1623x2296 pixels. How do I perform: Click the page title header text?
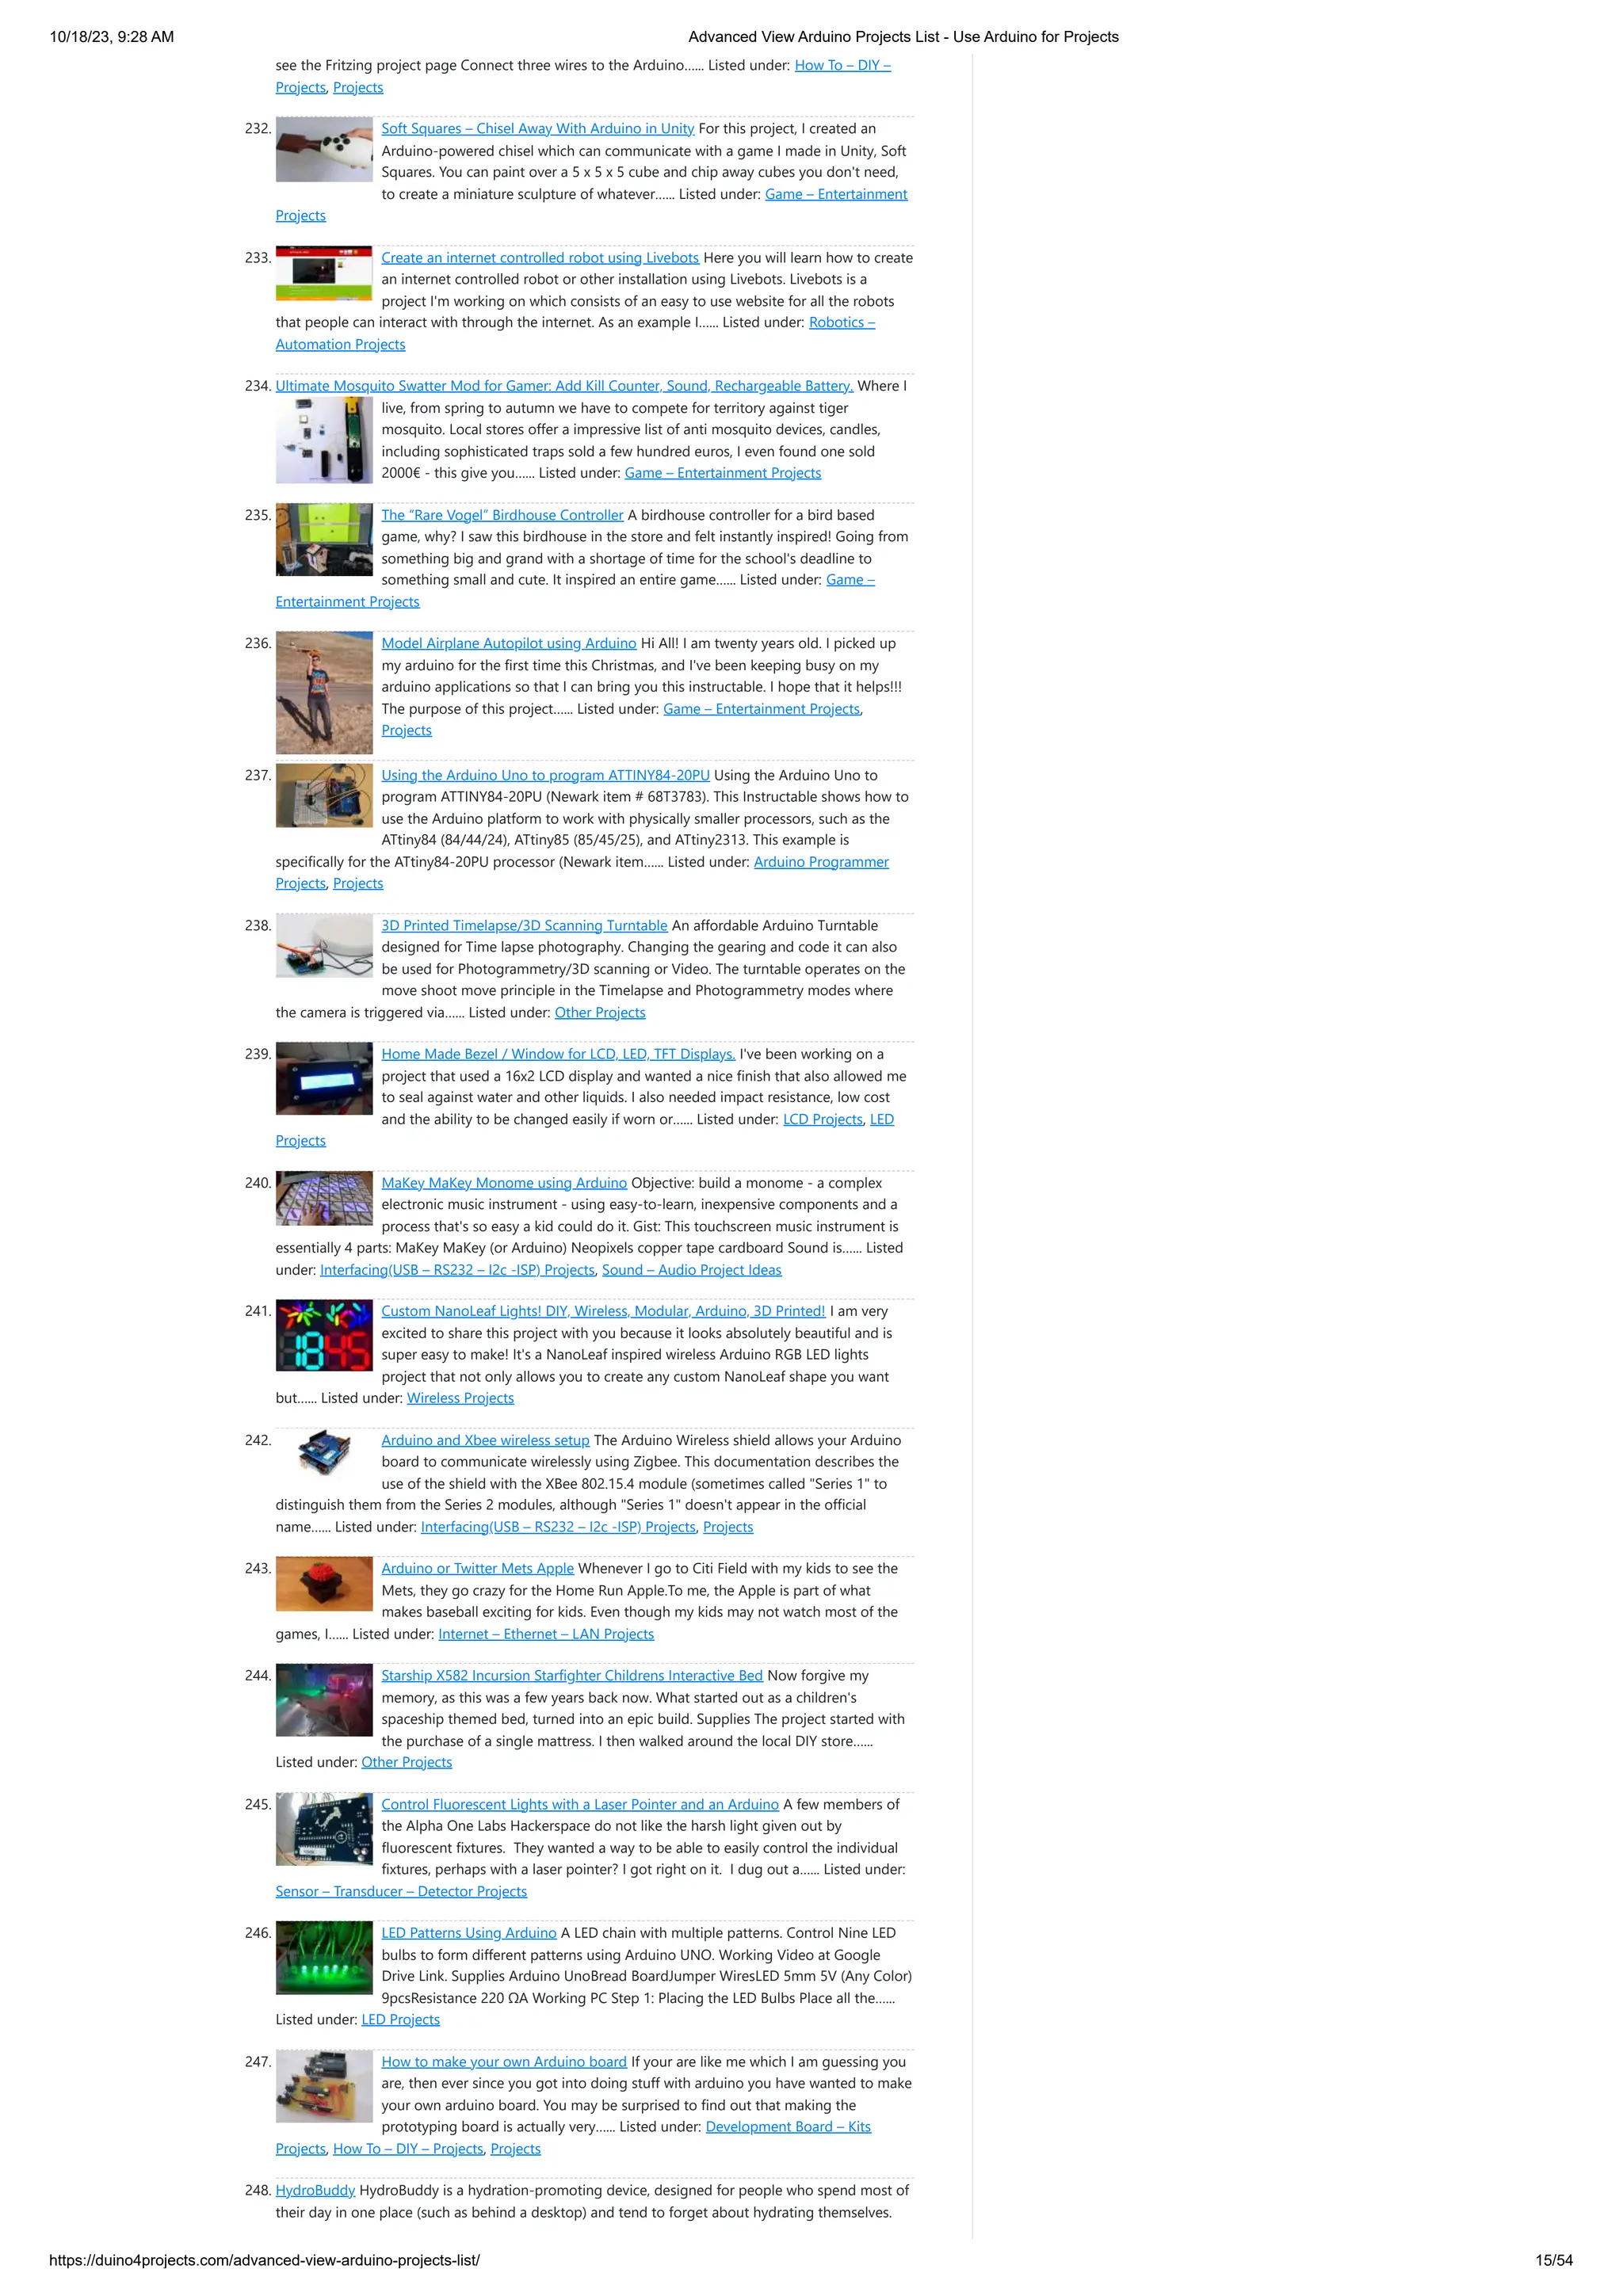903,37
